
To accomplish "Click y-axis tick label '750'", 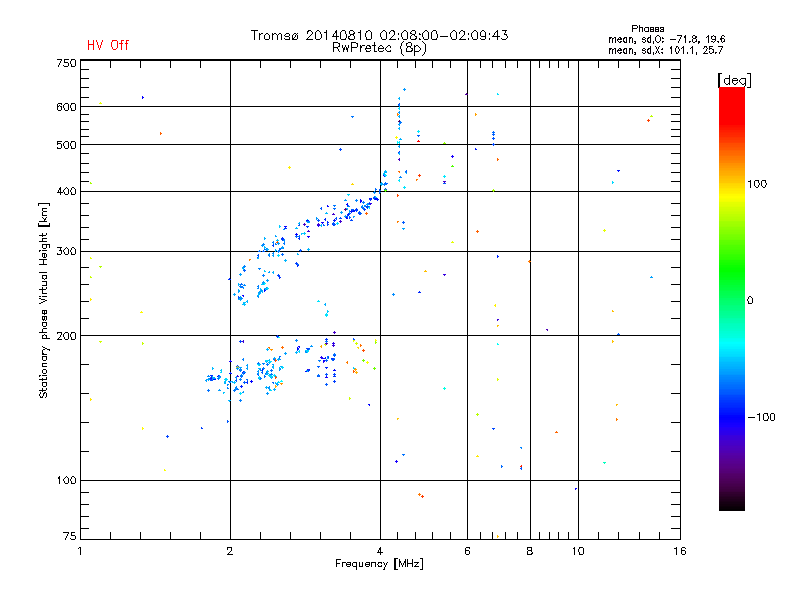I will [66, 63].
